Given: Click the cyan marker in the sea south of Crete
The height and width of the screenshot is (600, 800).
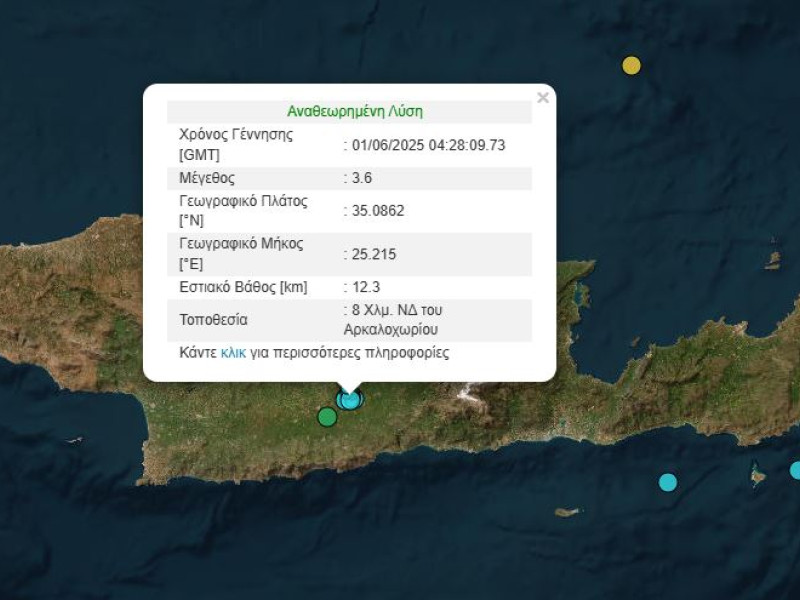Looking at the screenshot, I should pyautogui.click(x=668, y=481).
